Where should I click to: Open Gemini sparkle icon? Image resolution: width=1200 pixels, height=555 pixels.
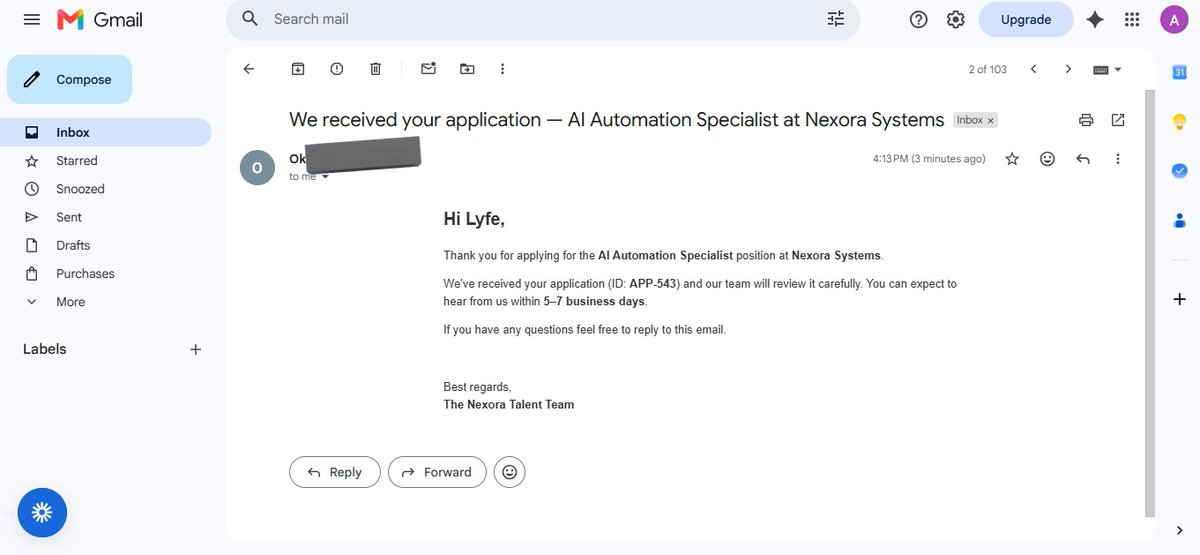1095,19
